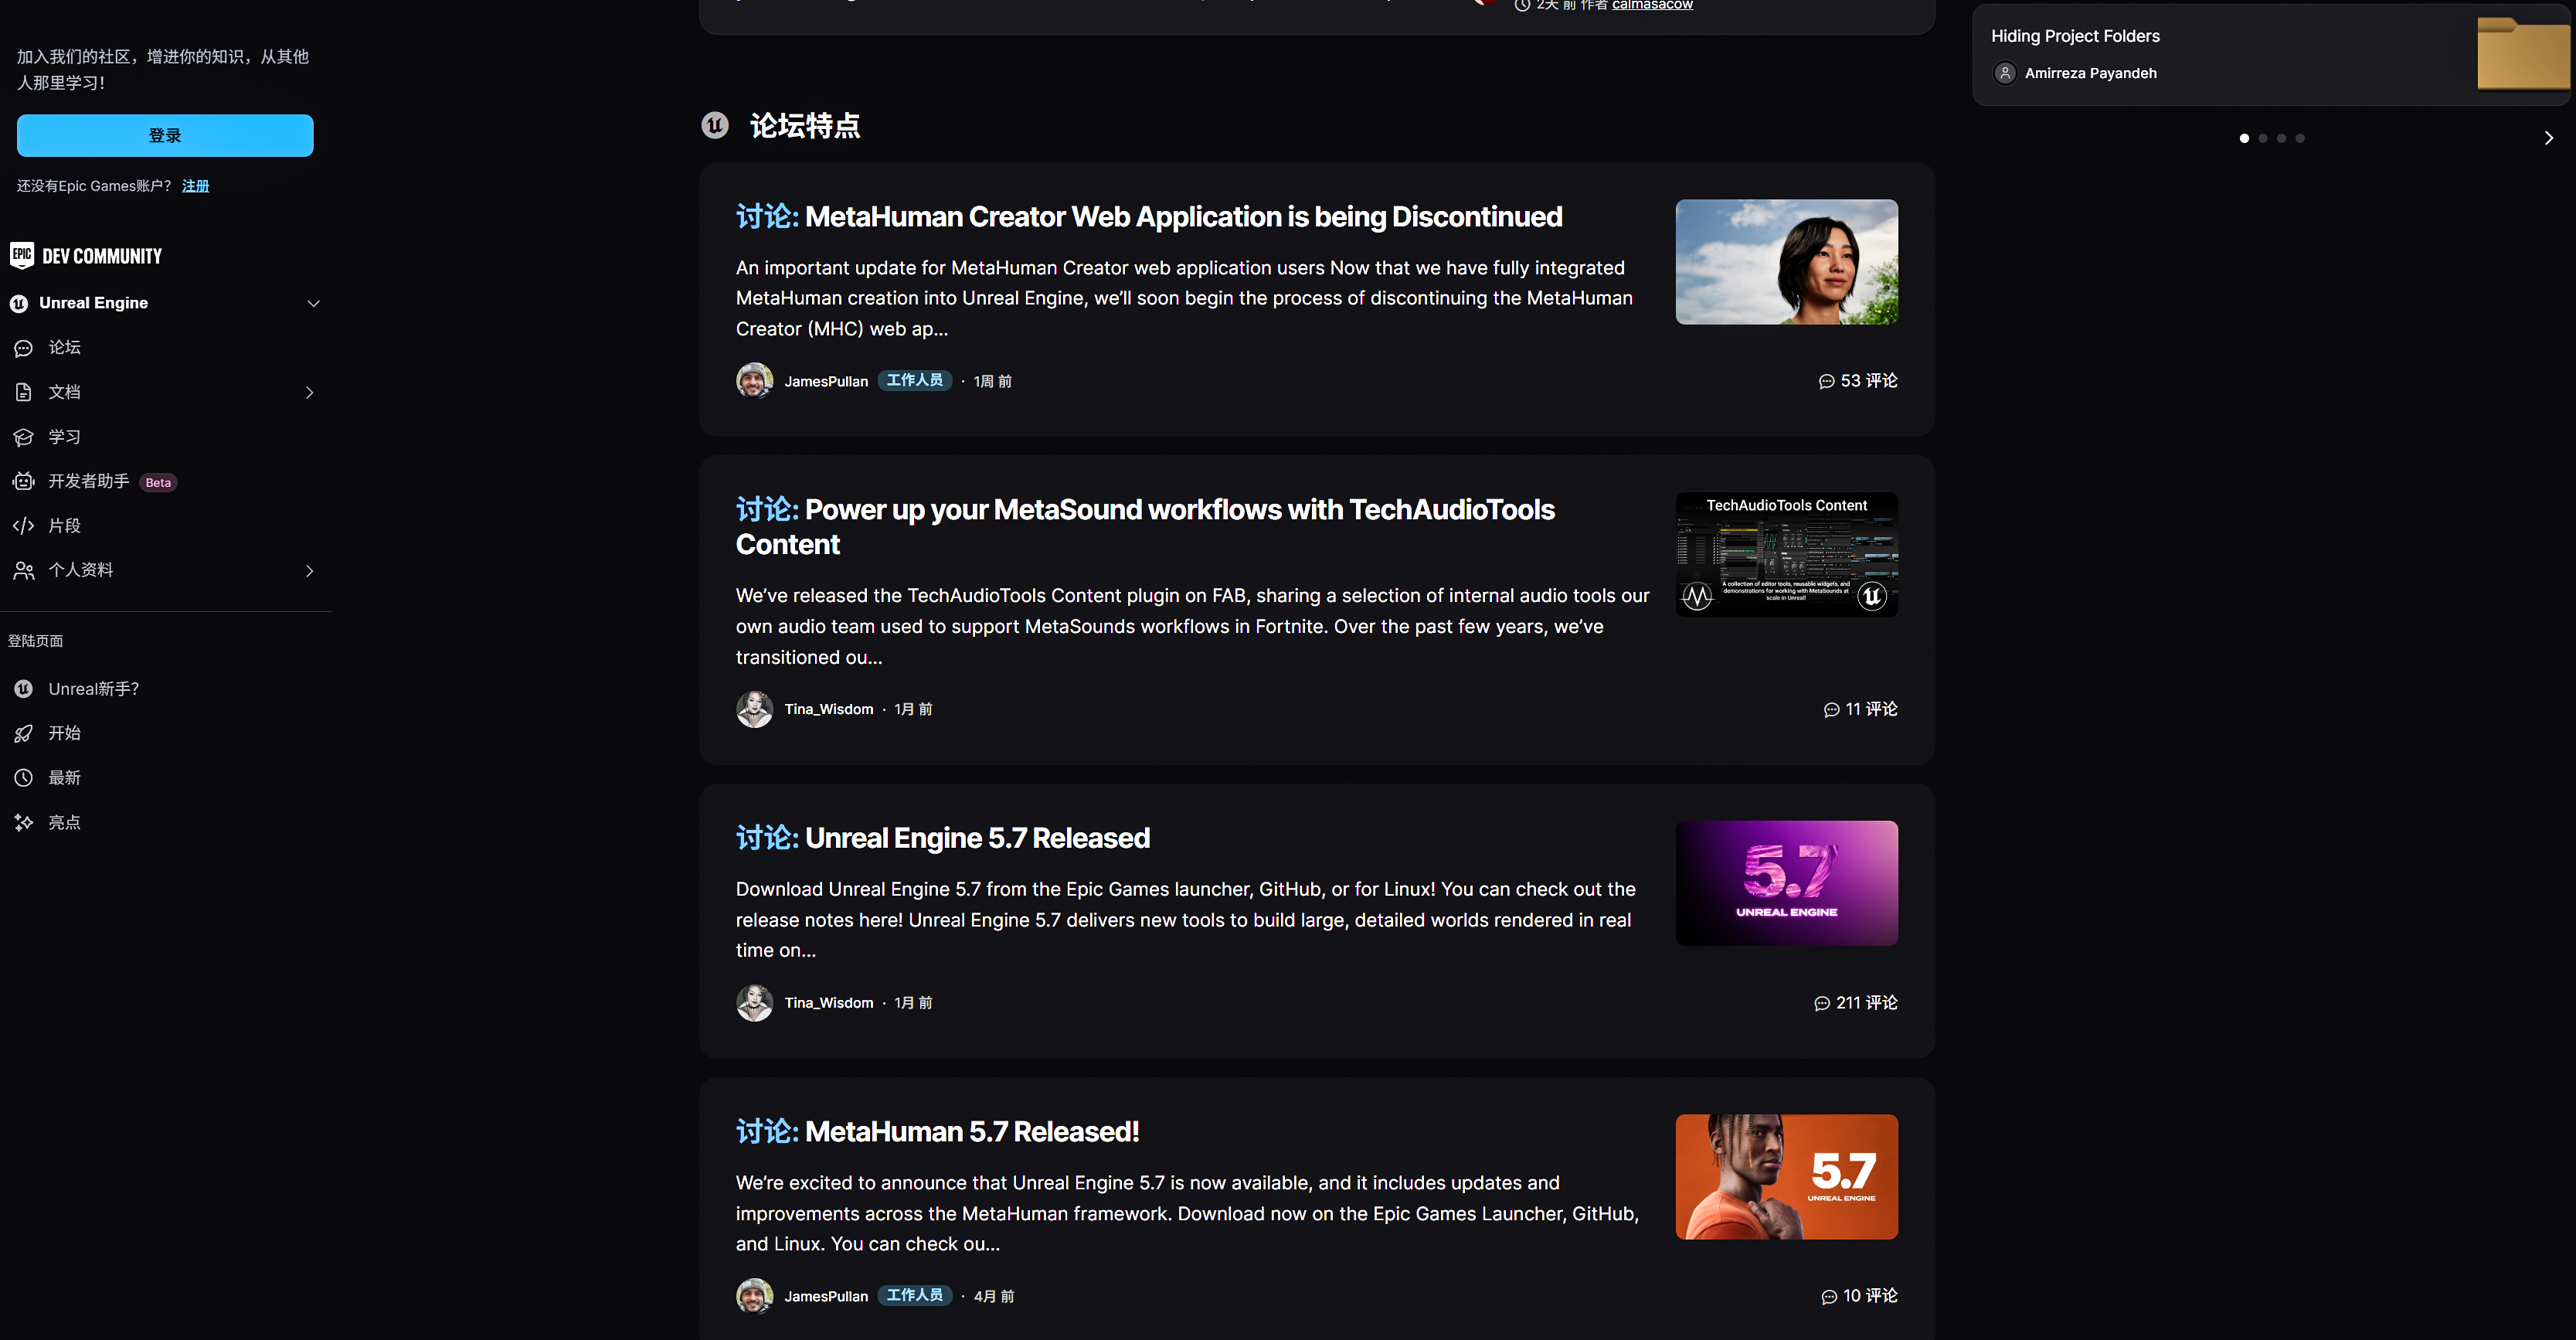The height and width of the screenshot is (1340, 2576).
Task: Expand the 个人资料 submenu arrow
Action: pyautogui.click(x=310, y=571)
